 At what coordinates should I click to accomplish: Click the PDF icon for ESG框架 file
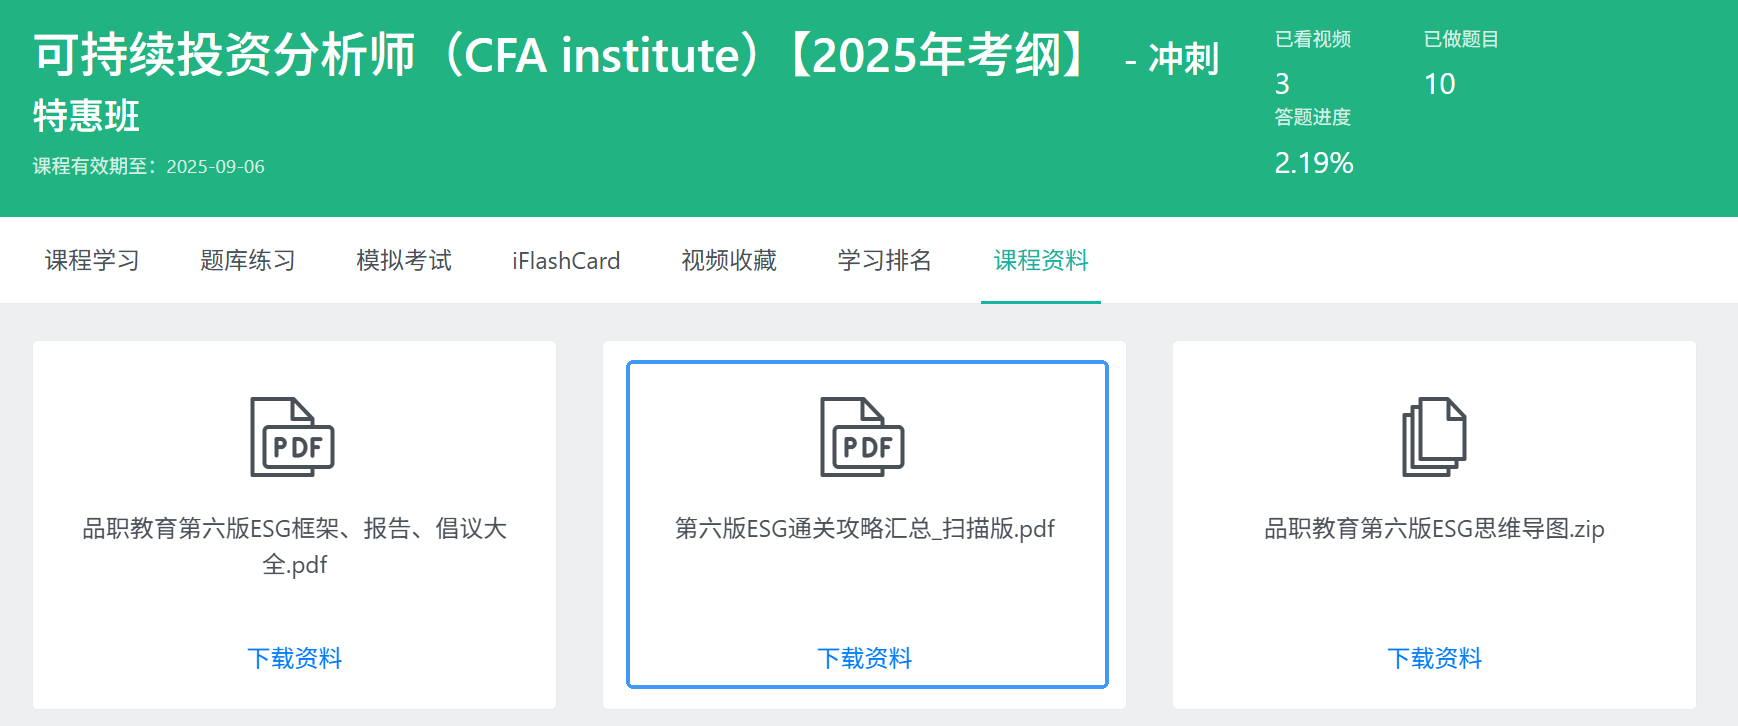tap(293, 437)
